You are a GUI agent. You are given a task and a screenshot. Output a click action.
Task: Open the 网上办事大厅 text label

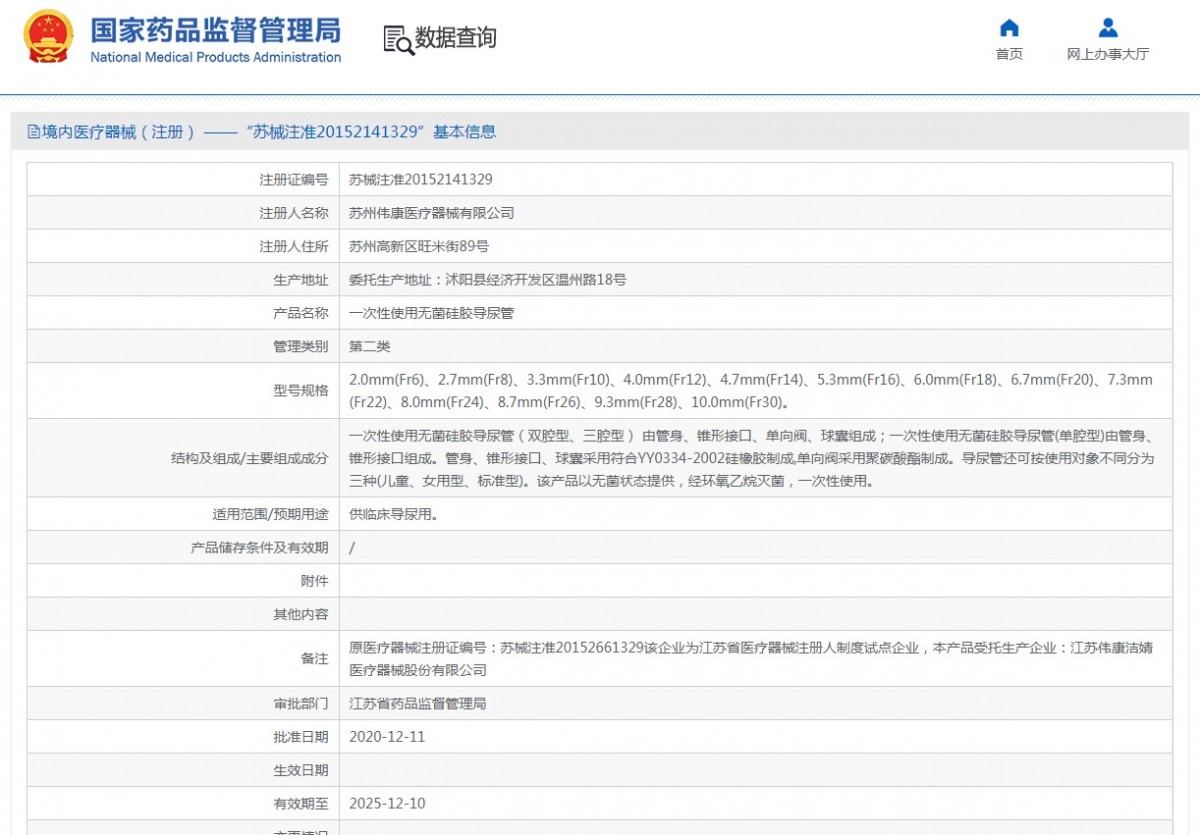coord(1107,55)
